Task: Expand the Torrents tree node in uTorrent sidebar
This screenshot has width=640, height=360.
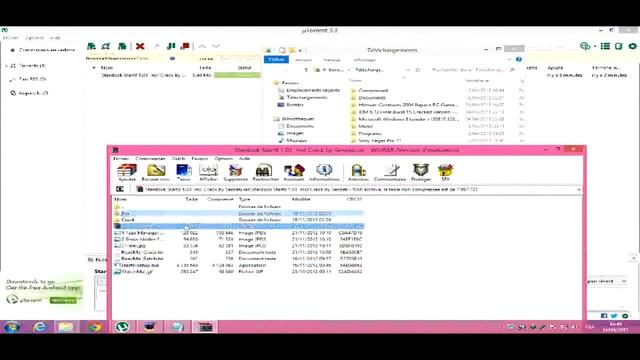Action: [x=7, y=66]
